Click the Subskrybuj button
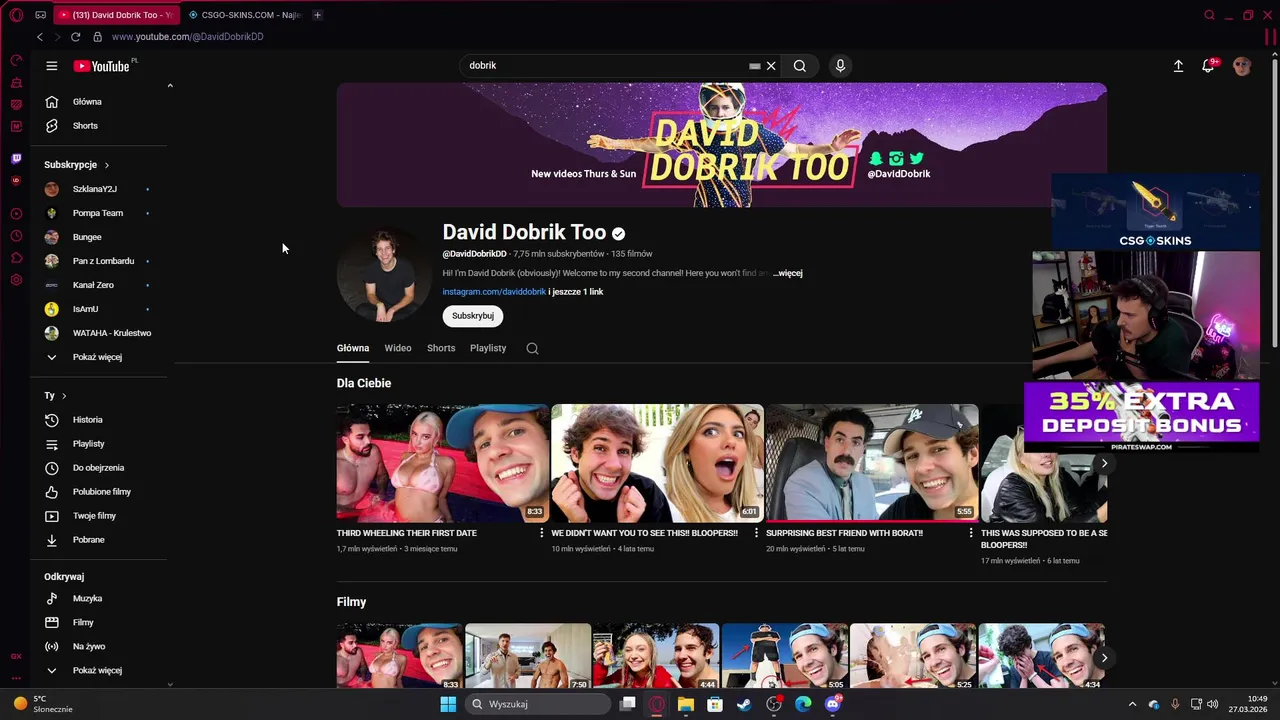This screenshot has width=1280, height=720. [473, 316]
